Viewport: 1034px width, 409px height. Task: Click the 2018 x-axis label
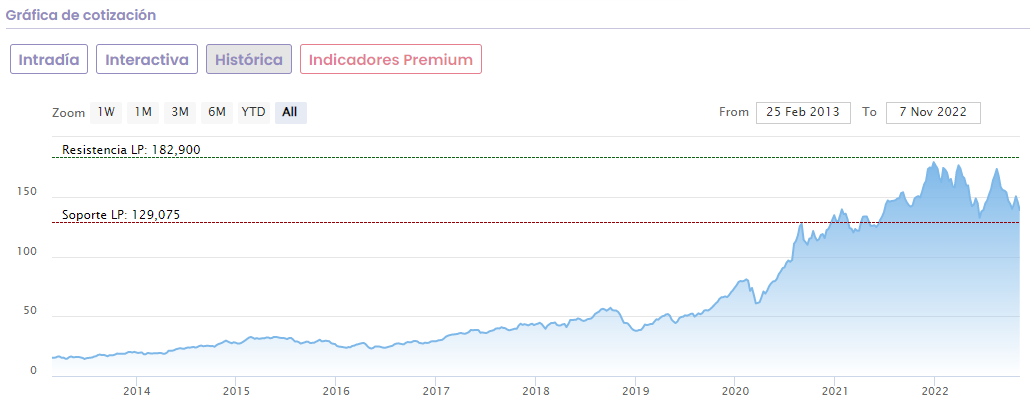[x=536, y=390]
